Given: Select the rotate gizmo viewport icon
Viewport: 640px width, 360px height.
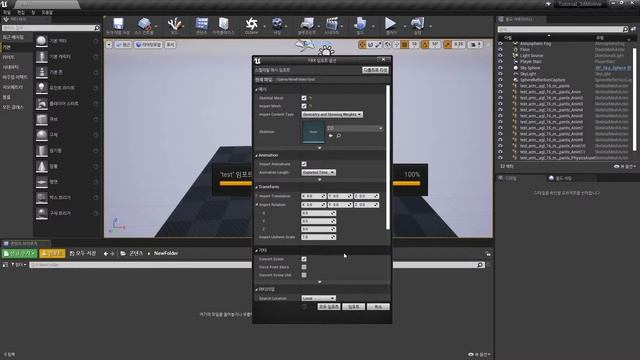Looking at the screenshot, I should click(370, 44).
